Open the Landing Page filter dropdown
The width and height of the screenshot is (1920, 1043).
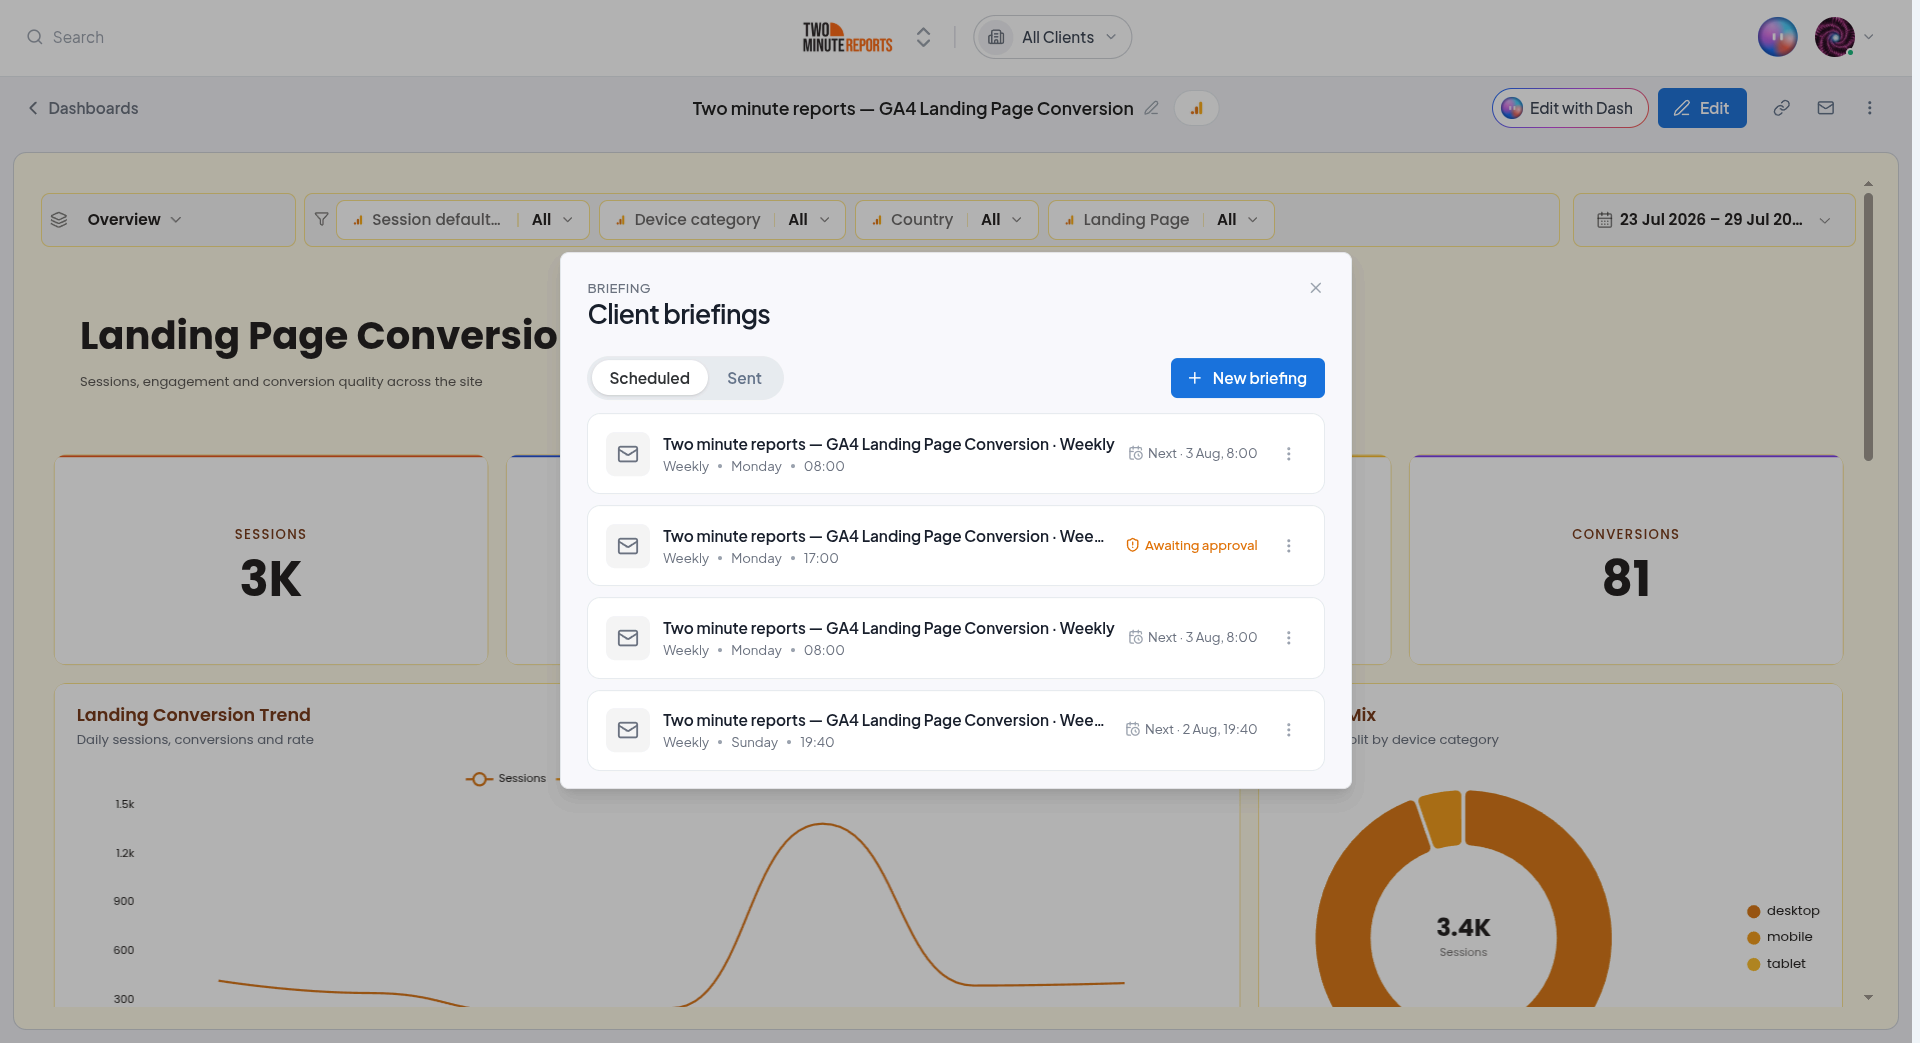coord(1161,220)
